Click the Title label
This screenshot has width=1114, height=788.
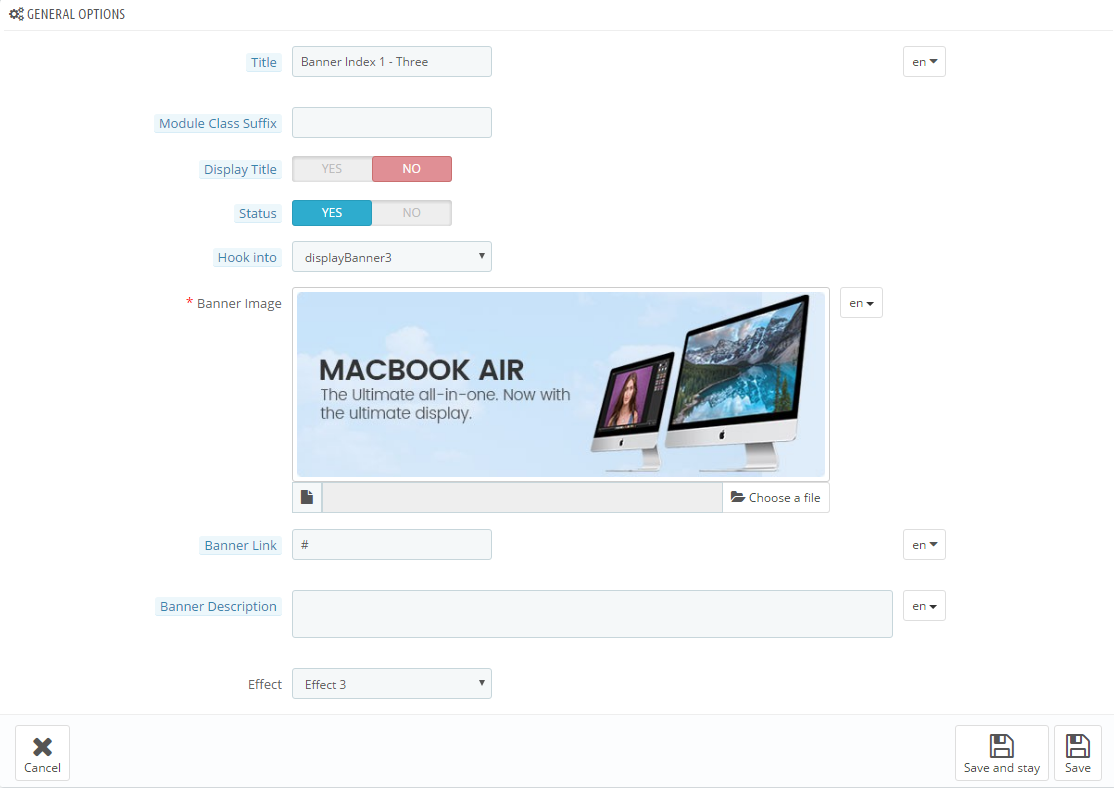point(264,63)
